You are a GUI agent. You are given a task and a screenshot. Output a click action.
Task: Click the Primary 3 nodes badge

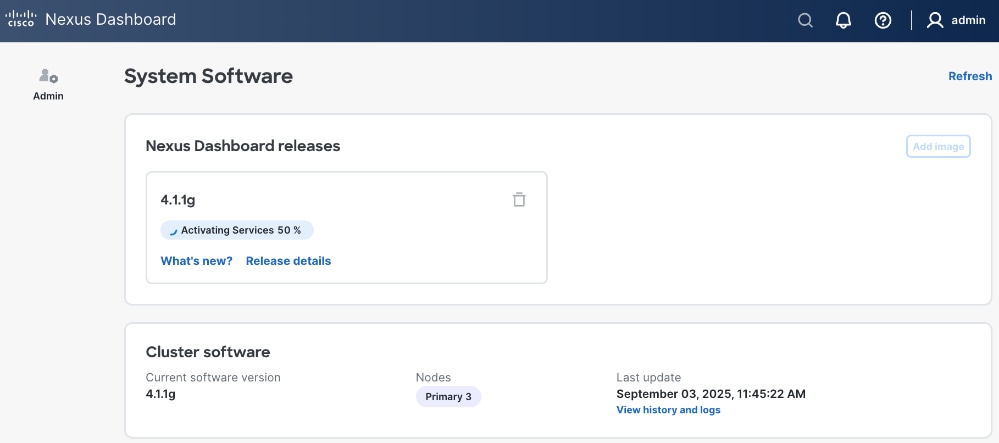click(x=448, y=397)
